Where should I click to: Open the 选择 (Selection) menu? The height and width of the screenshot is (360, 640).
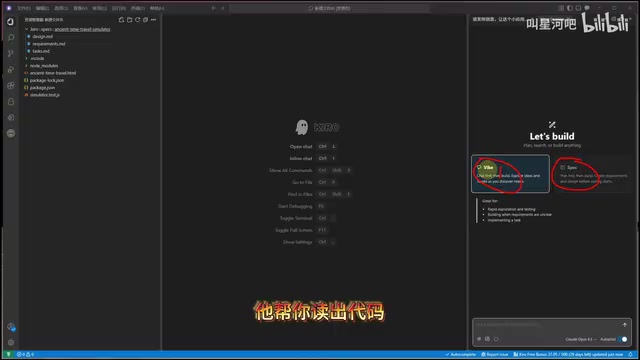tap(61, 8)
